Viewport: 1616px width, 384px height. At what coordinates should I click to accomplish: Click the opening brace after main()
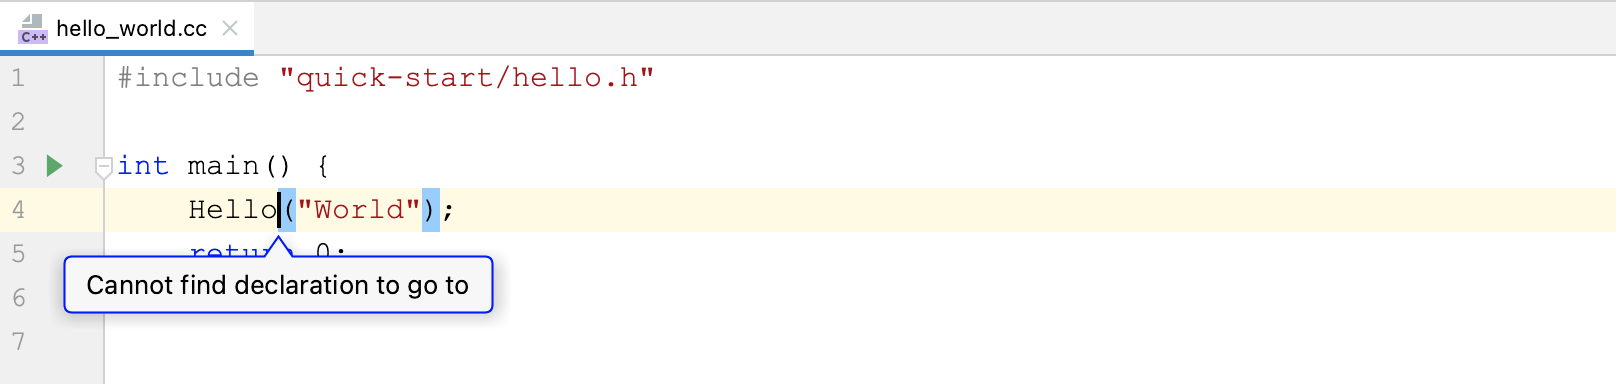point(323,166)
